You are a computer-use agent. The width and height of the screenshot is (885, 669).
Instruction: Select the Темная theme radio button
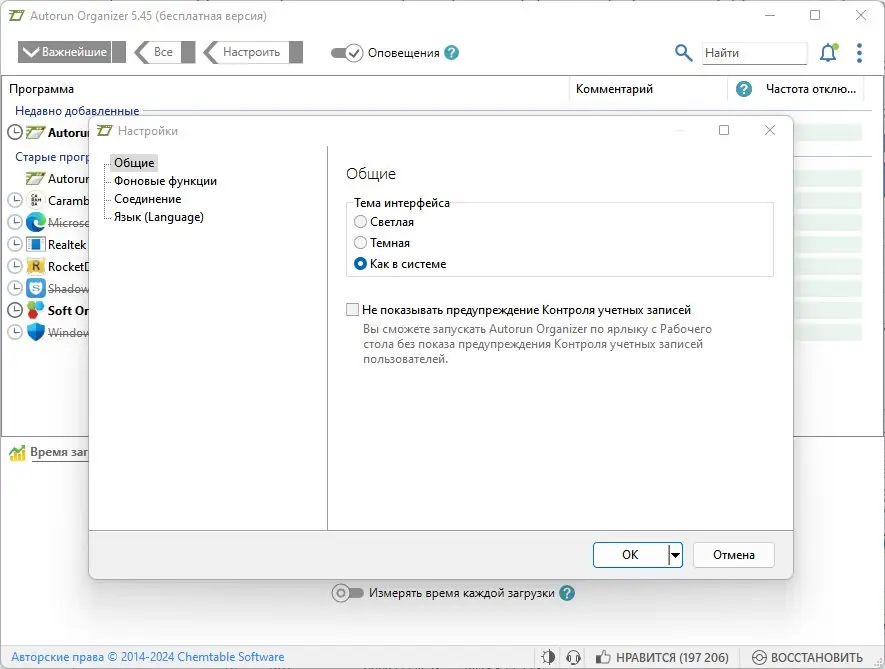pos(360,243)
